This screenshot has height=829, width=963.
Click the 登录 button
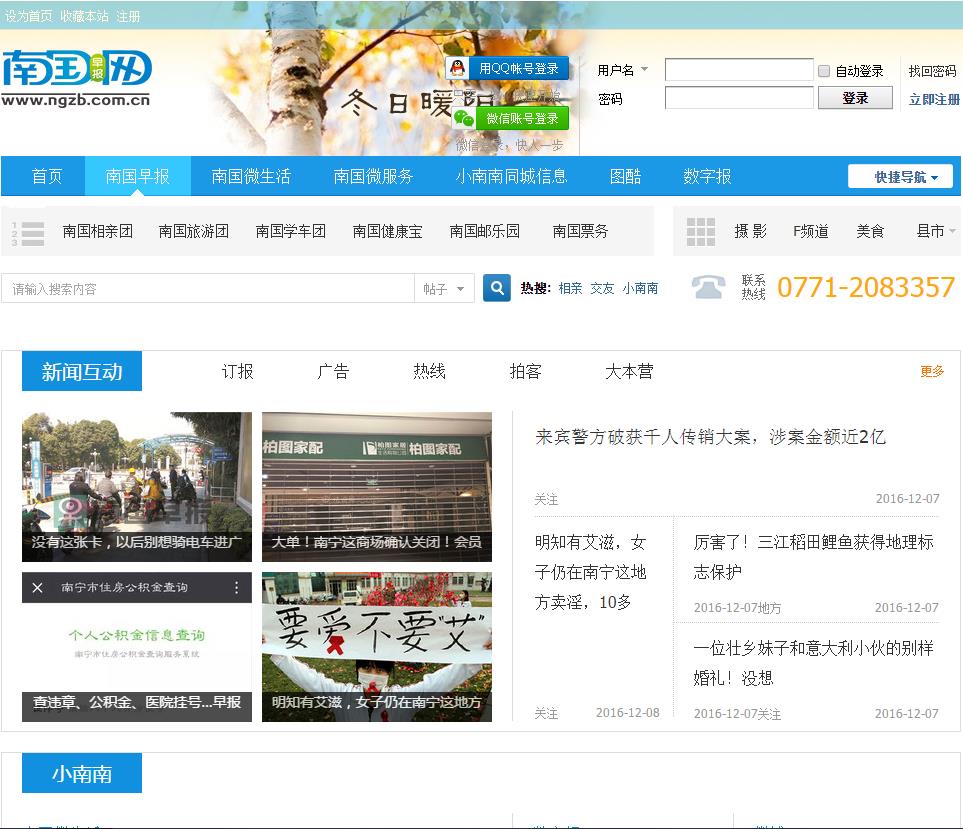(855, 98)
